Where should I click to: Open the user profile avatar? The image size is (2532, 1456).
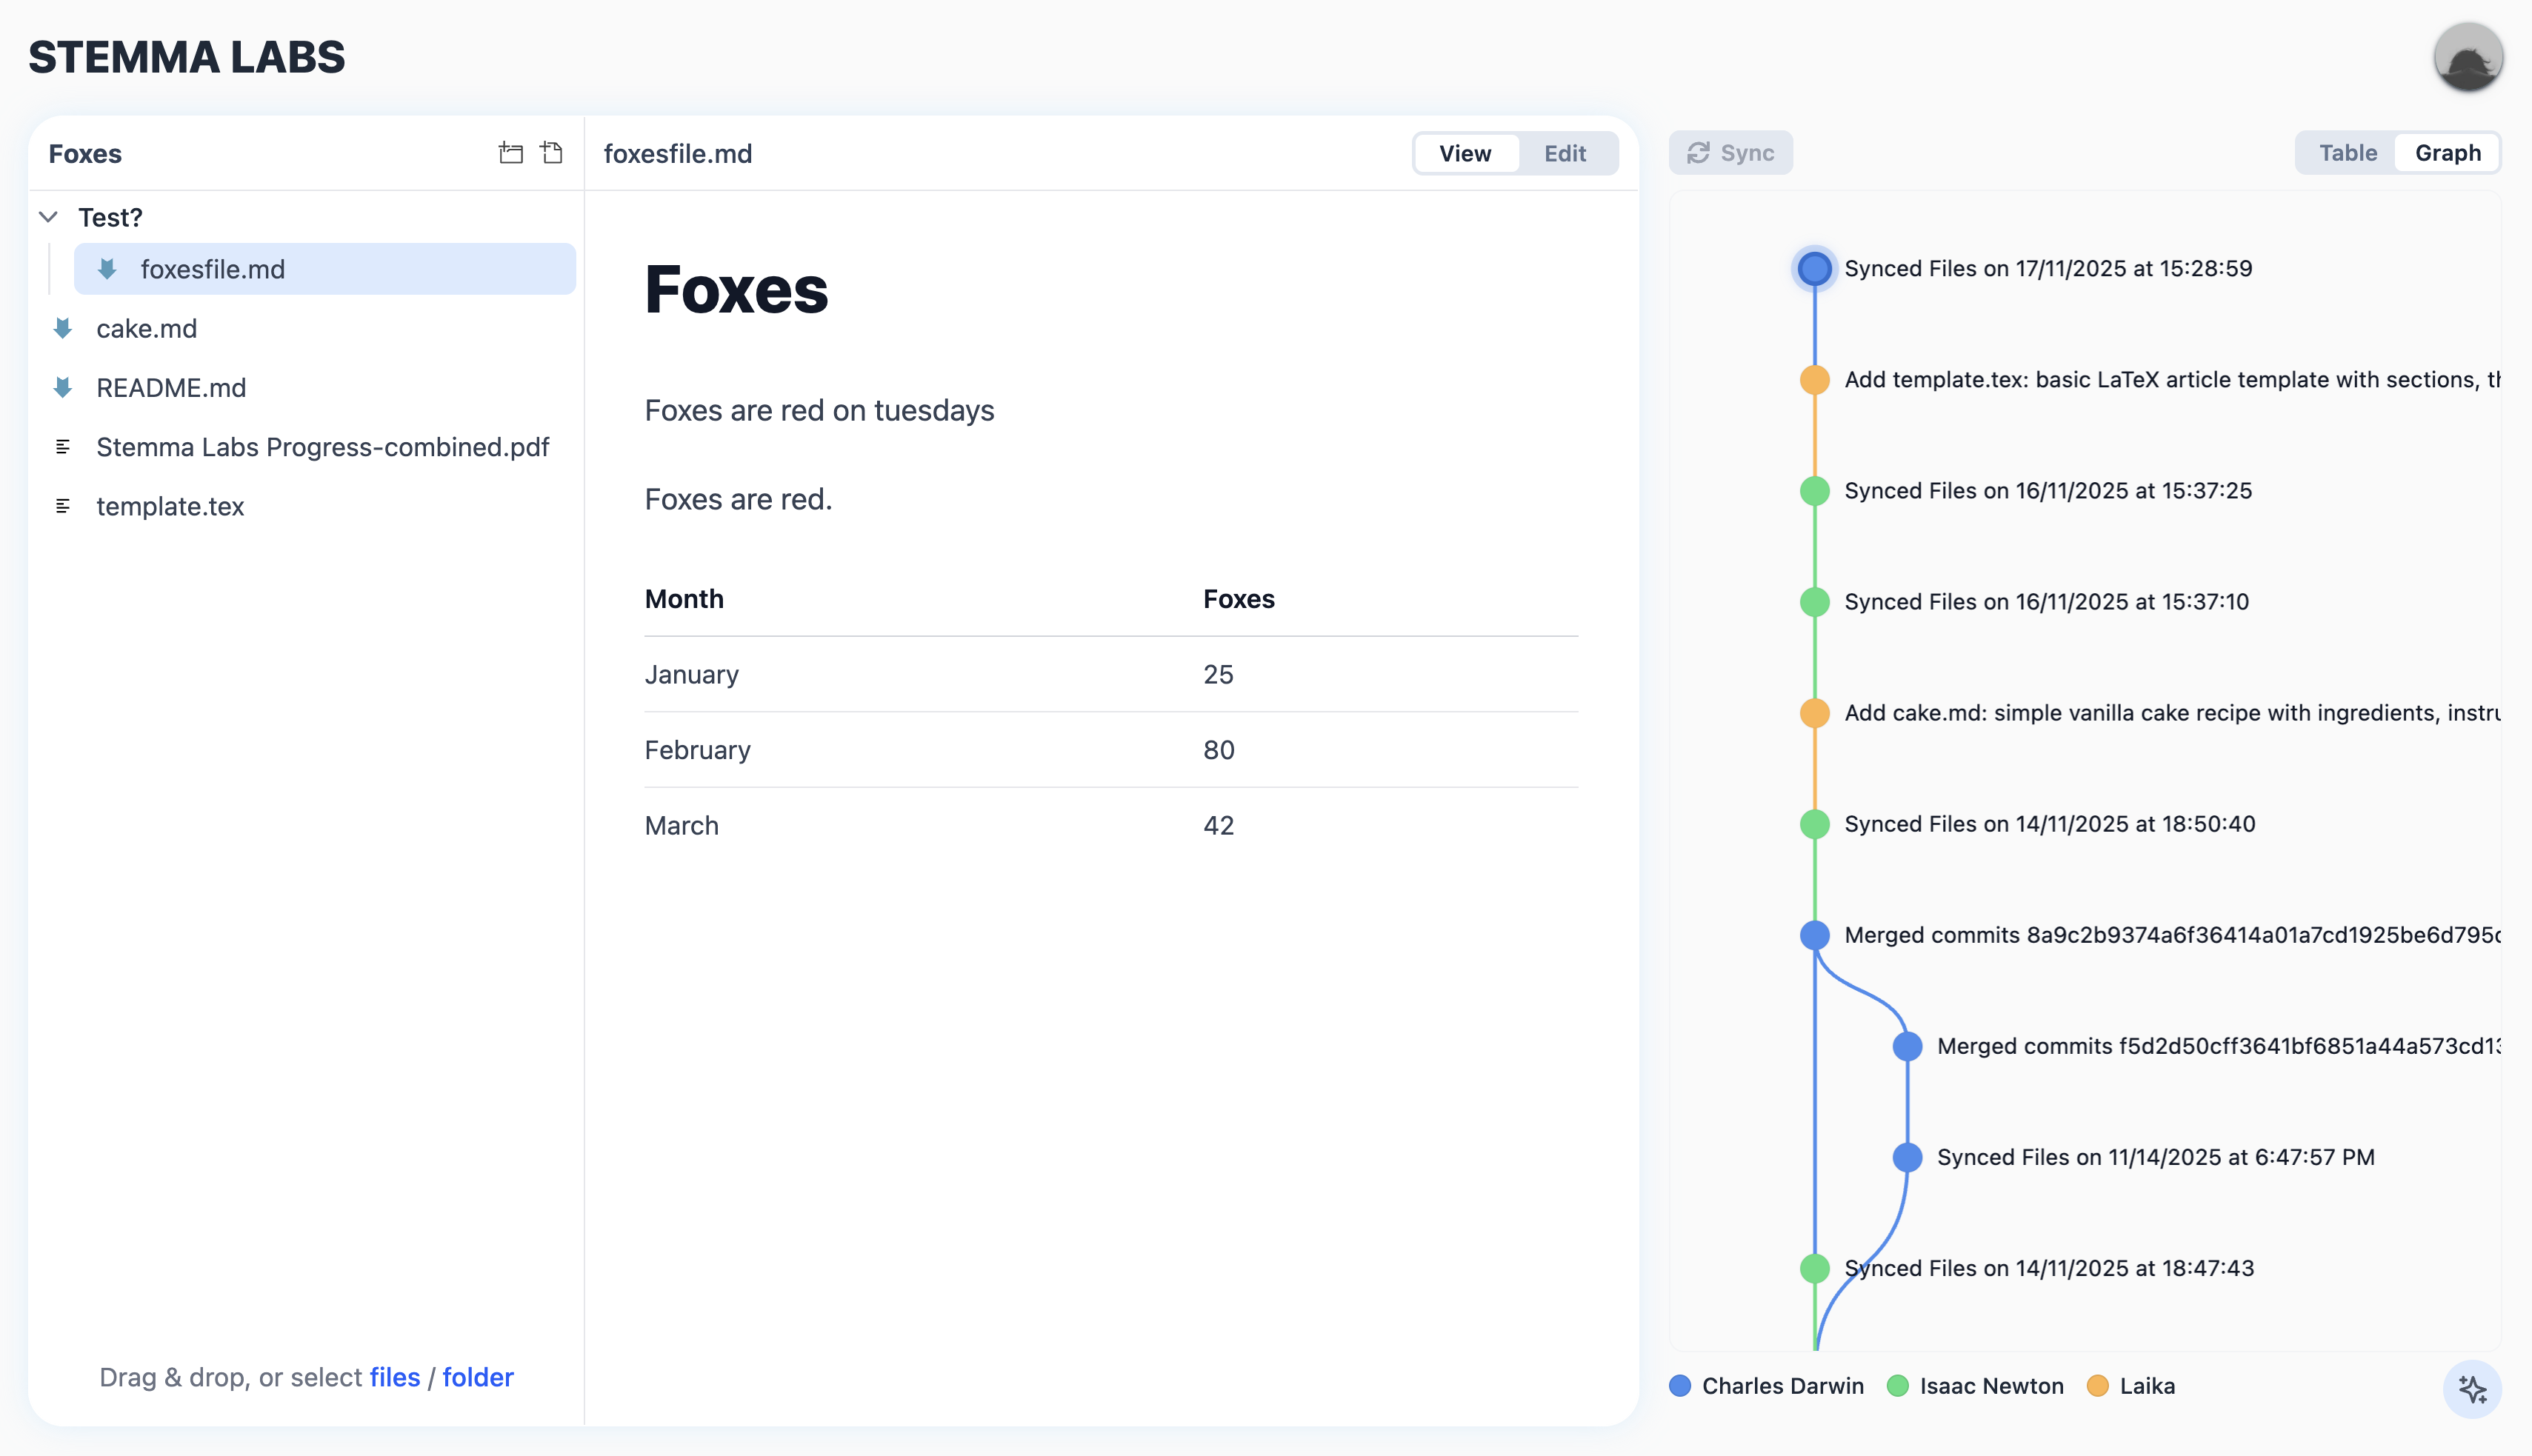[2468, 57]
